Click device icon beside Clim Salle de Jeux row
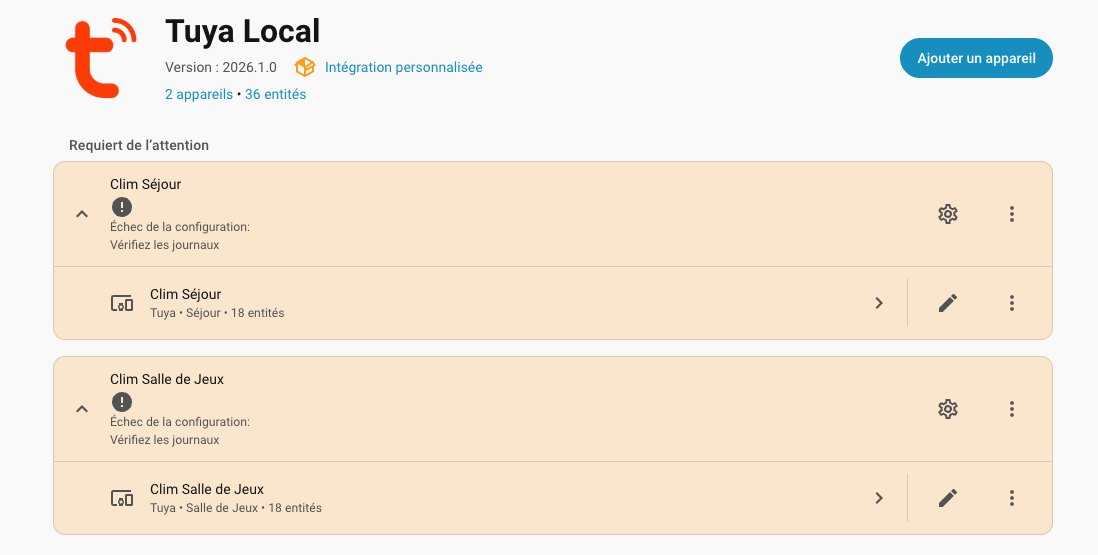1098x555 pixels. pos(121,498)
